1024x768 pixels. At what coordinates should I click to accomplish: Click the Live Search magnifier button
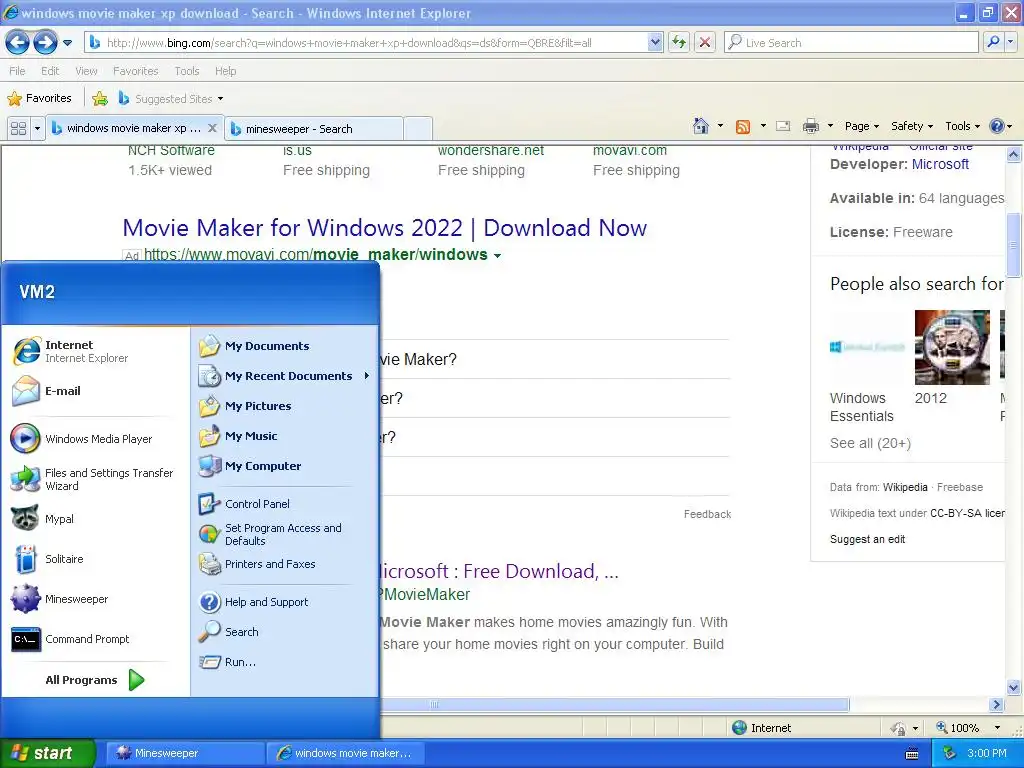click(993, 42)
